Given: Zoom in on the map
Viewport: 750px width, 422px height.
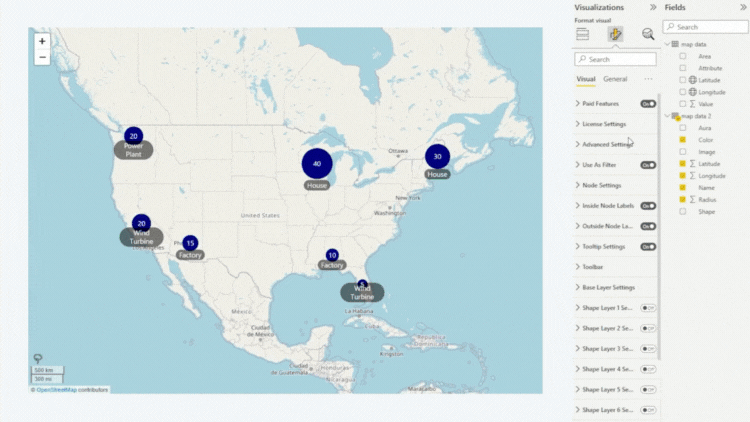Looking at the screenshot, I should click(x=42, y=42).
